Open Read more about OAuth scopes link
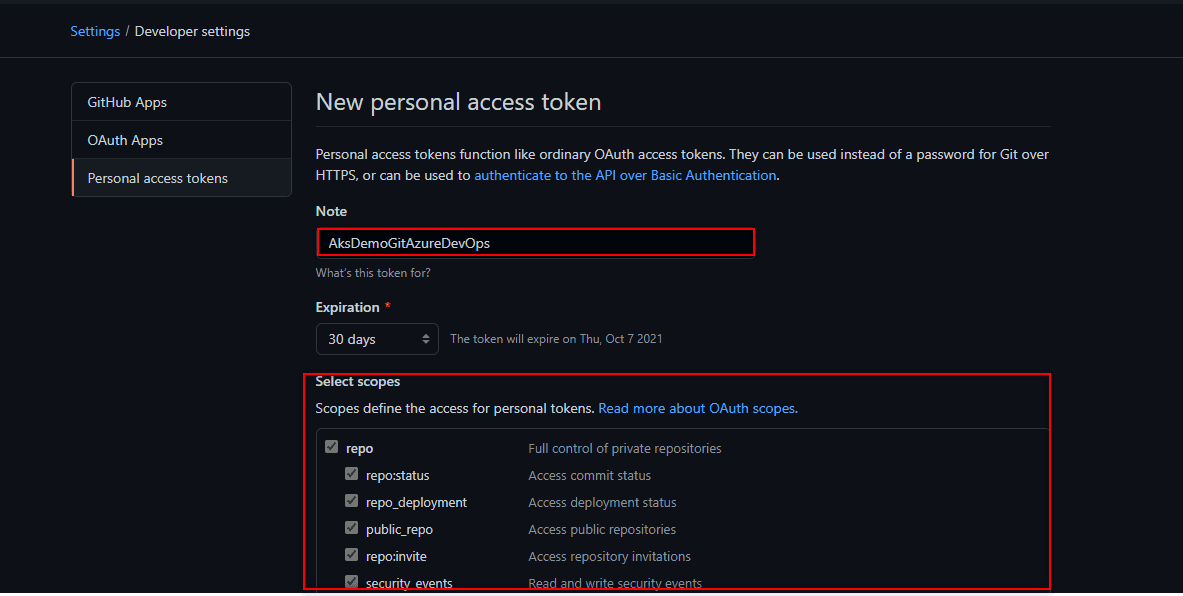 (697, 408)
